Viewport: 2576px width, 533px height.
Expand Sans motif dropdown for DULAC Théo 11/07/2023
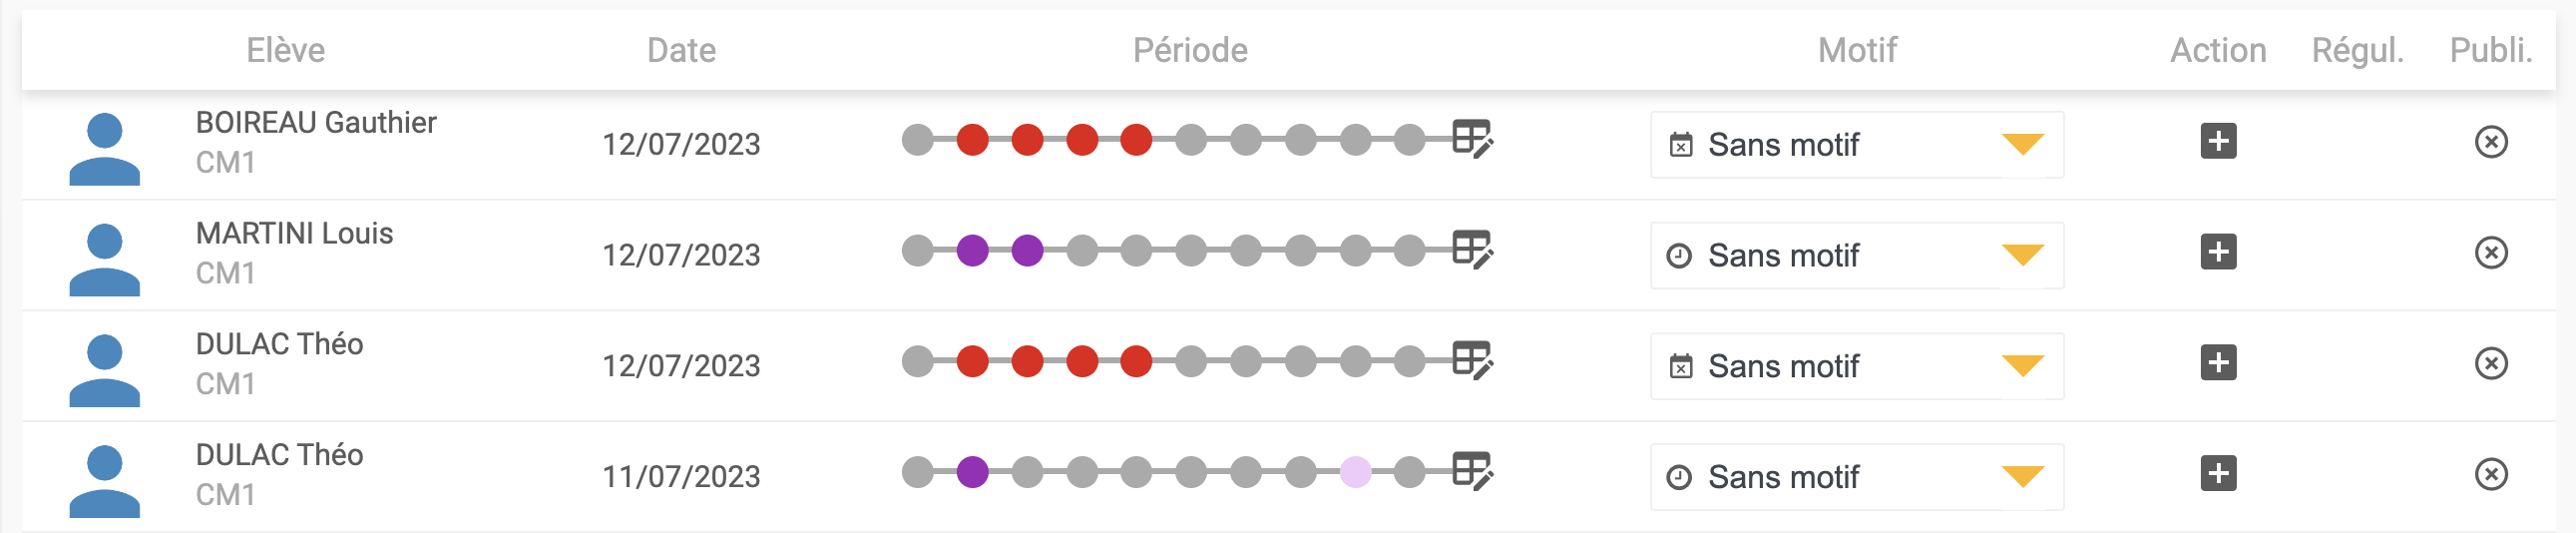coord(1857,477)
